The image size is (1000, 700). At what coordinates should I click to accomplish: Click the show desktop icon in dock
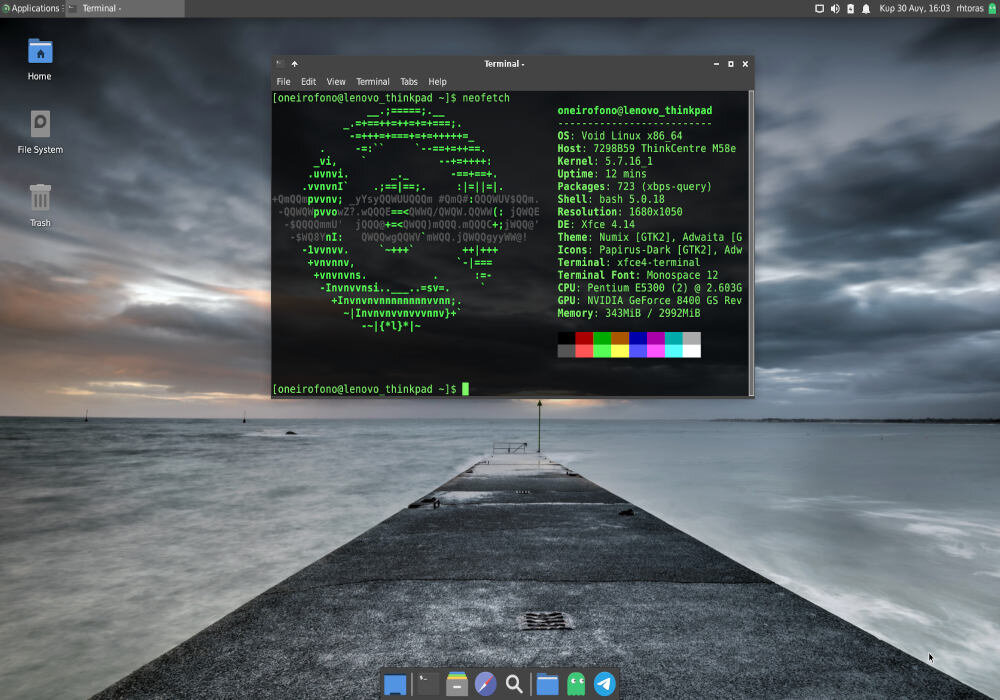coord(395,685)
